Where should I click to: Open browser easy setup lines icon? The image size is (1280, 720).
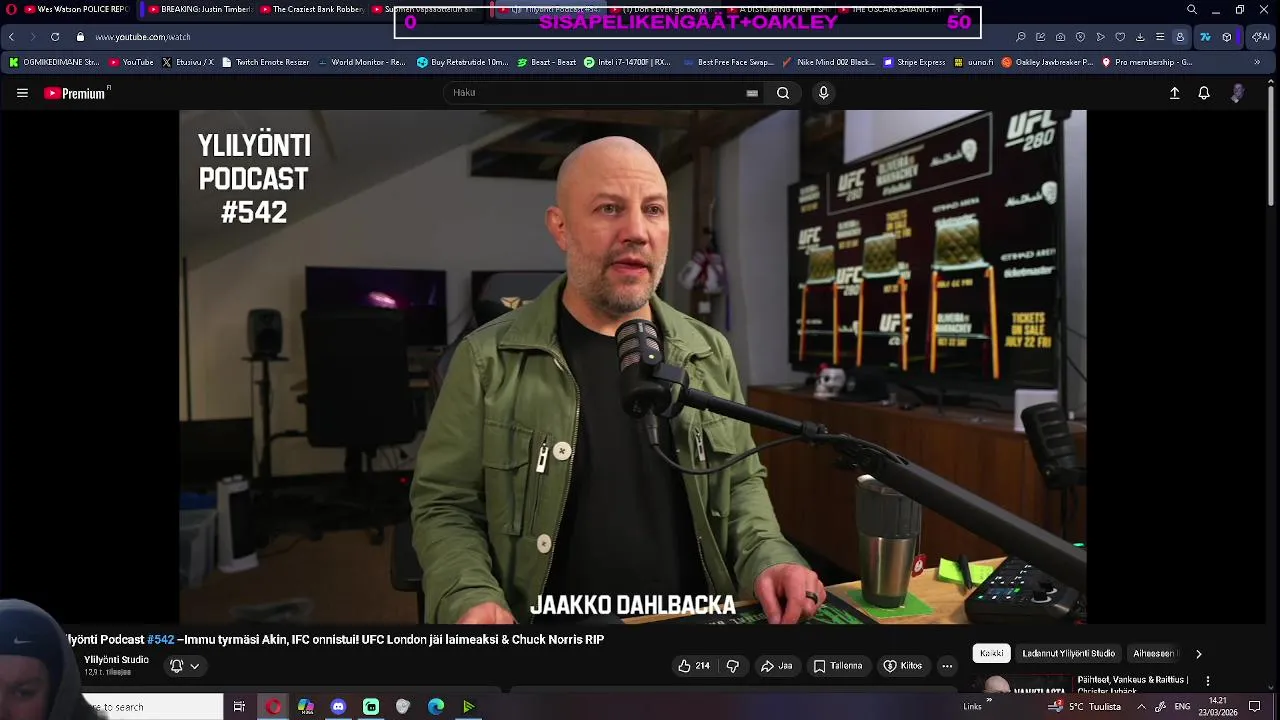[x=1160, y=37]
